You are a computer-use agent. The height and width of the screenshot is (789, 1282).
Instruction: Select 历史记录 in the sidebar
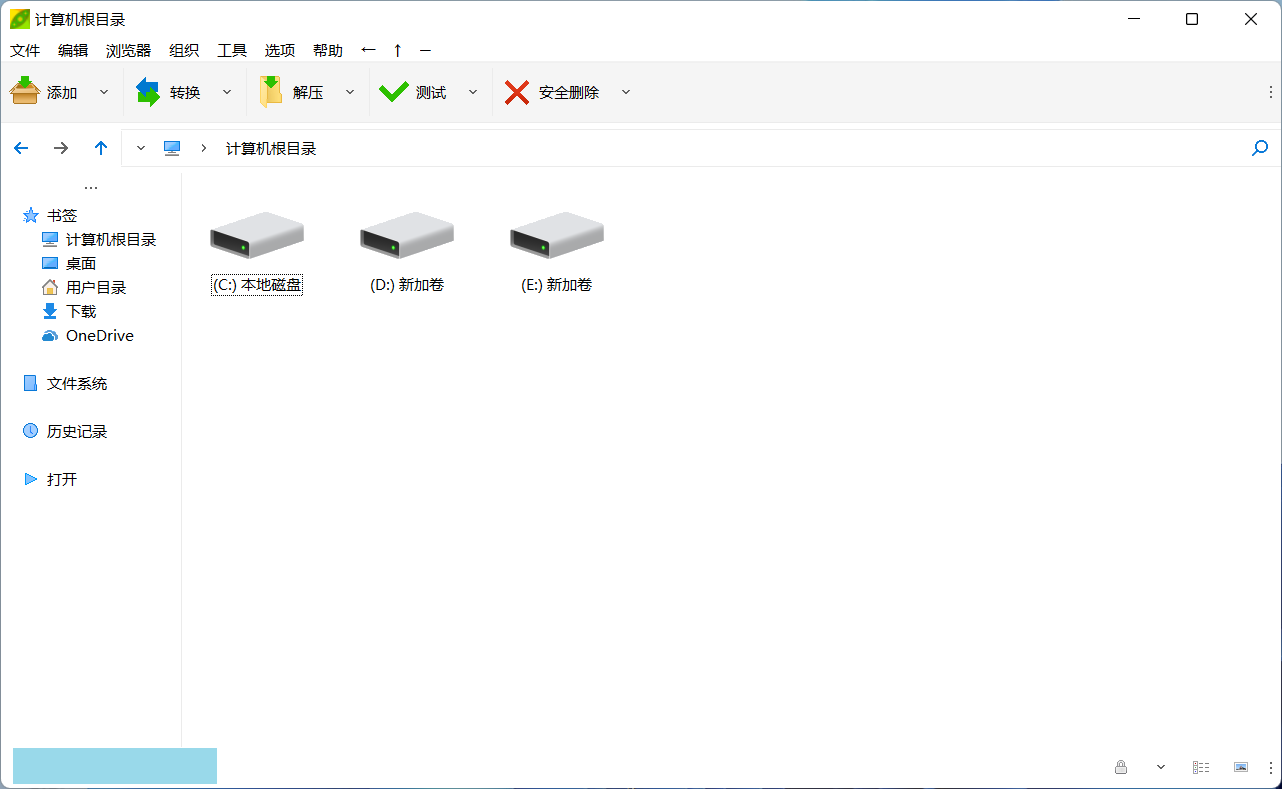[x=76, y=431]
